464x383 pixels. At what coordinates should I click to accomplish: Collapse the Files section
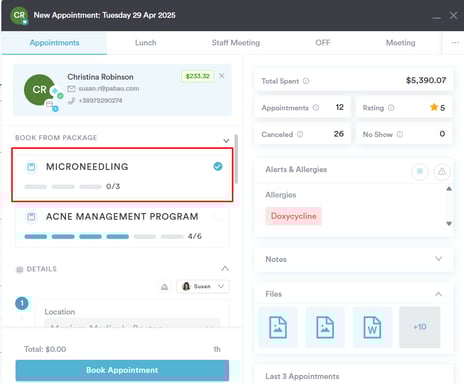click(x=438, y=294)
